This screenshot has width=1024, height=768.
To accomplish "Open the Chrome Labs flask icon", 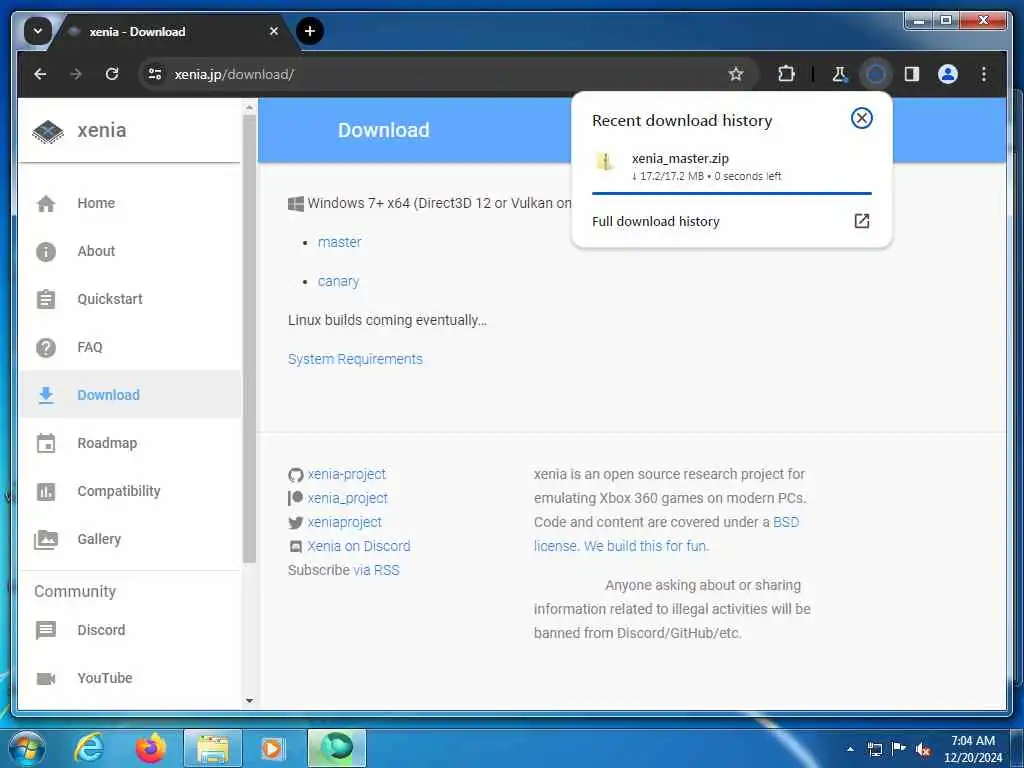I will 839,74.
